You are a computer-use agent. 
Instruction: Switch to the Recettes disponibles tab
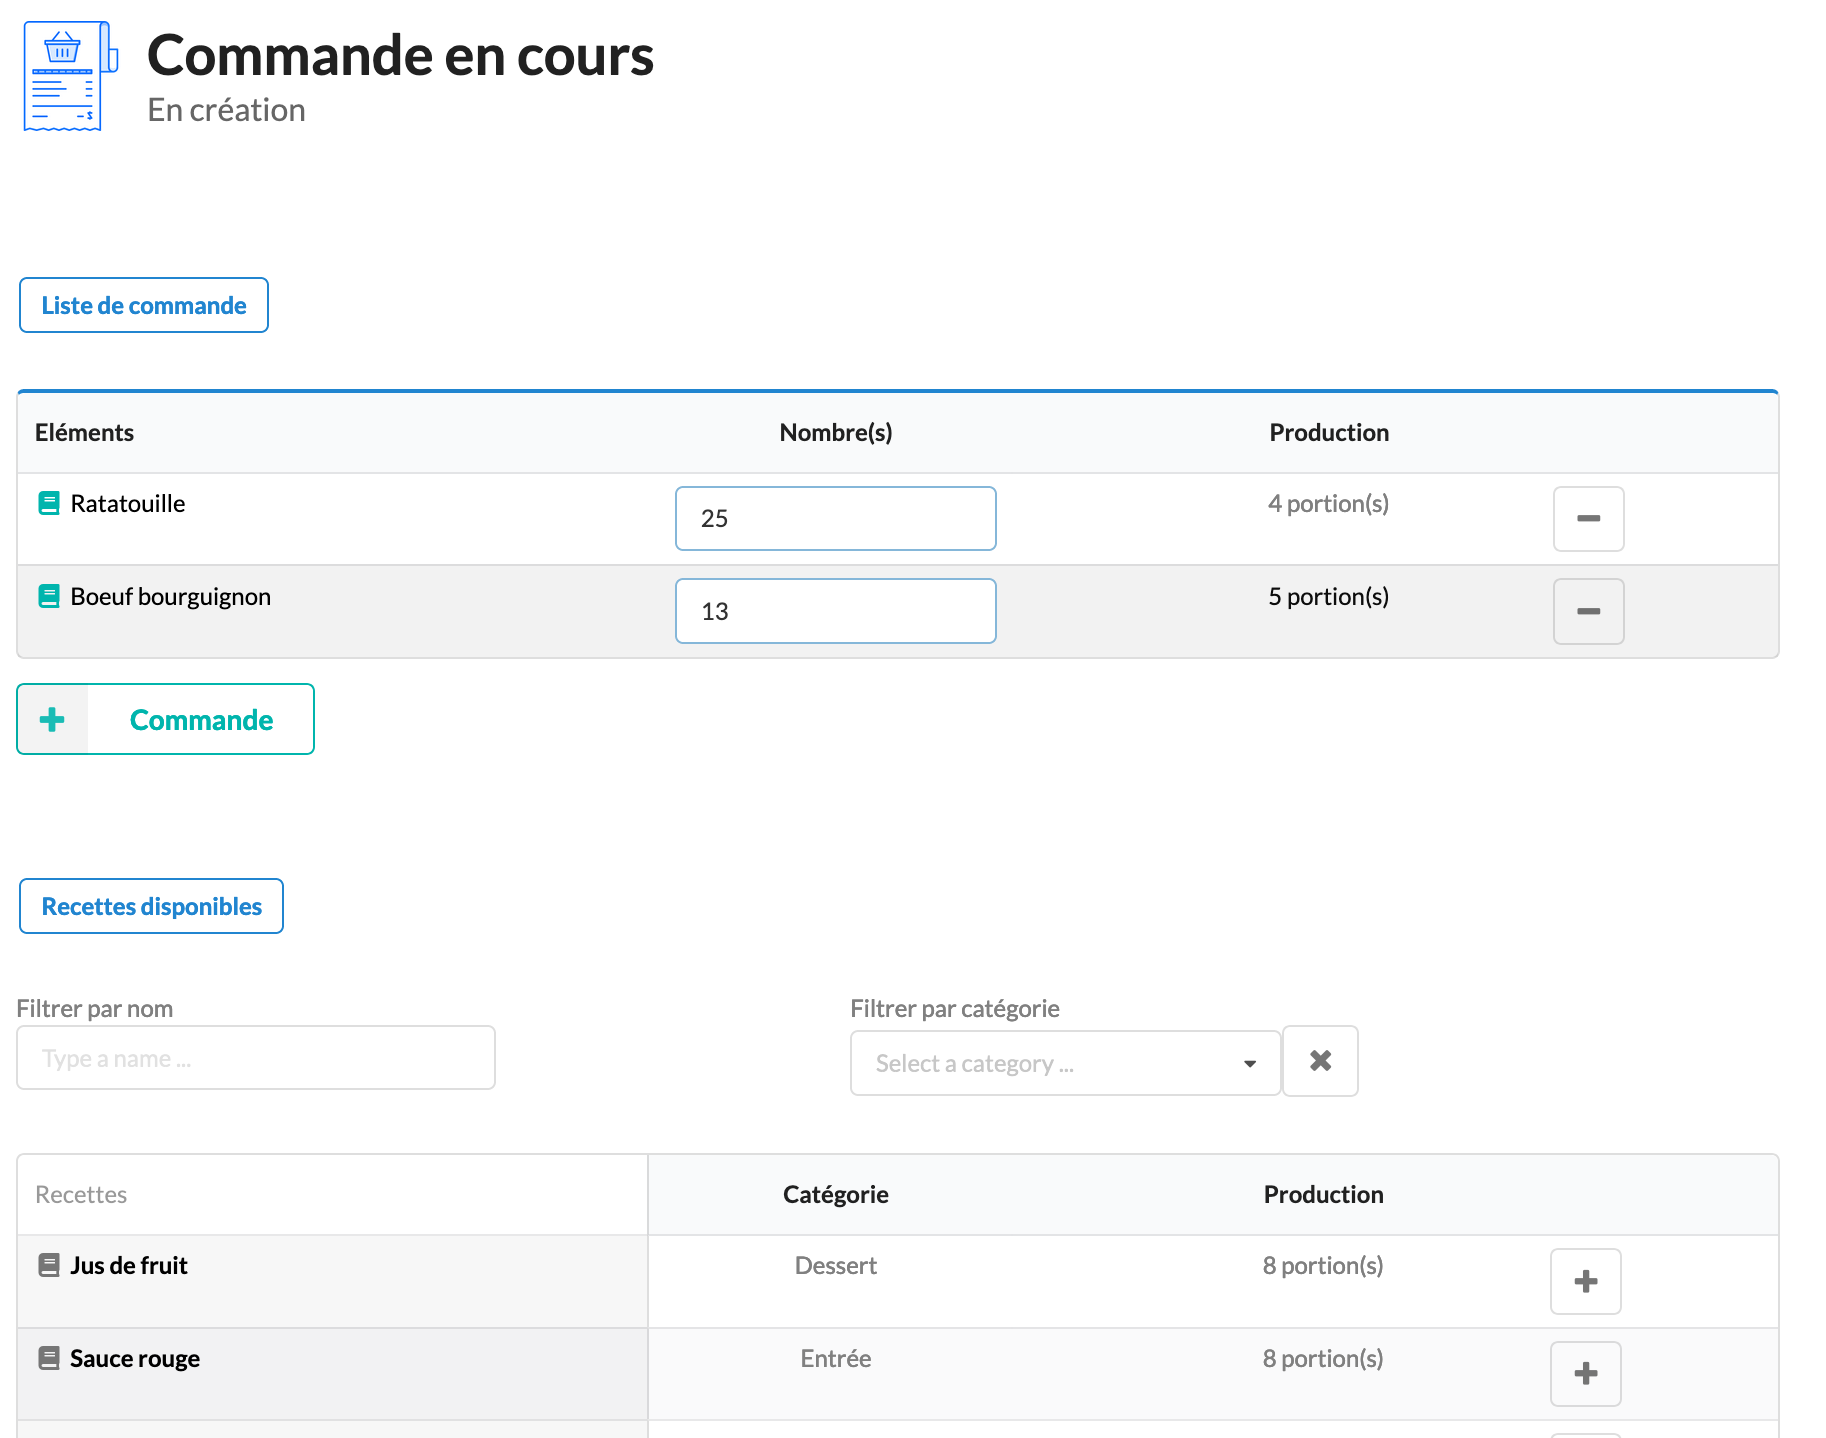point(151,906)
